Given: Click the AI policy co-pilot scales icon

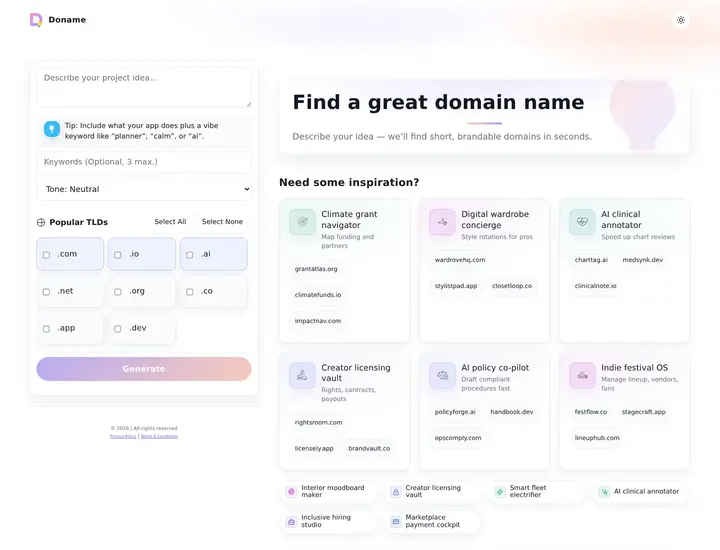Looking at the screenshot, I should tap(442, 376).
